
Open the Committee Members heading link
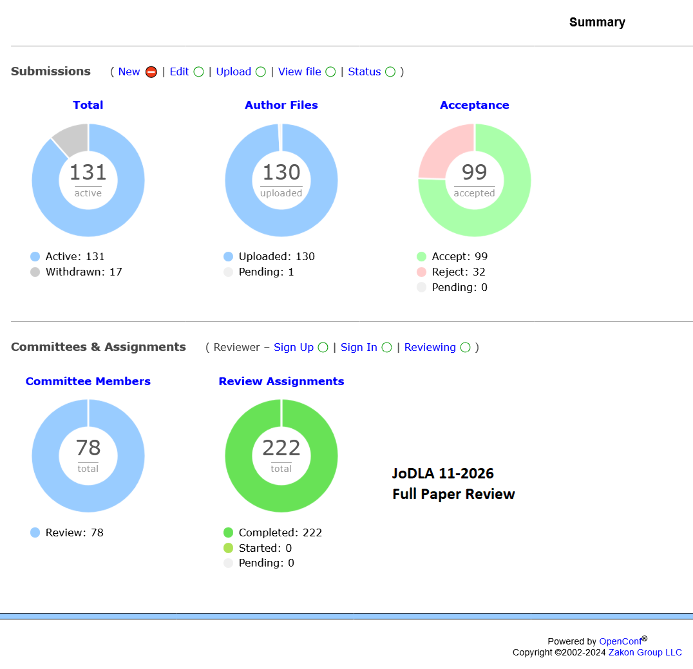pyautogui.click(x=88, y=381)
